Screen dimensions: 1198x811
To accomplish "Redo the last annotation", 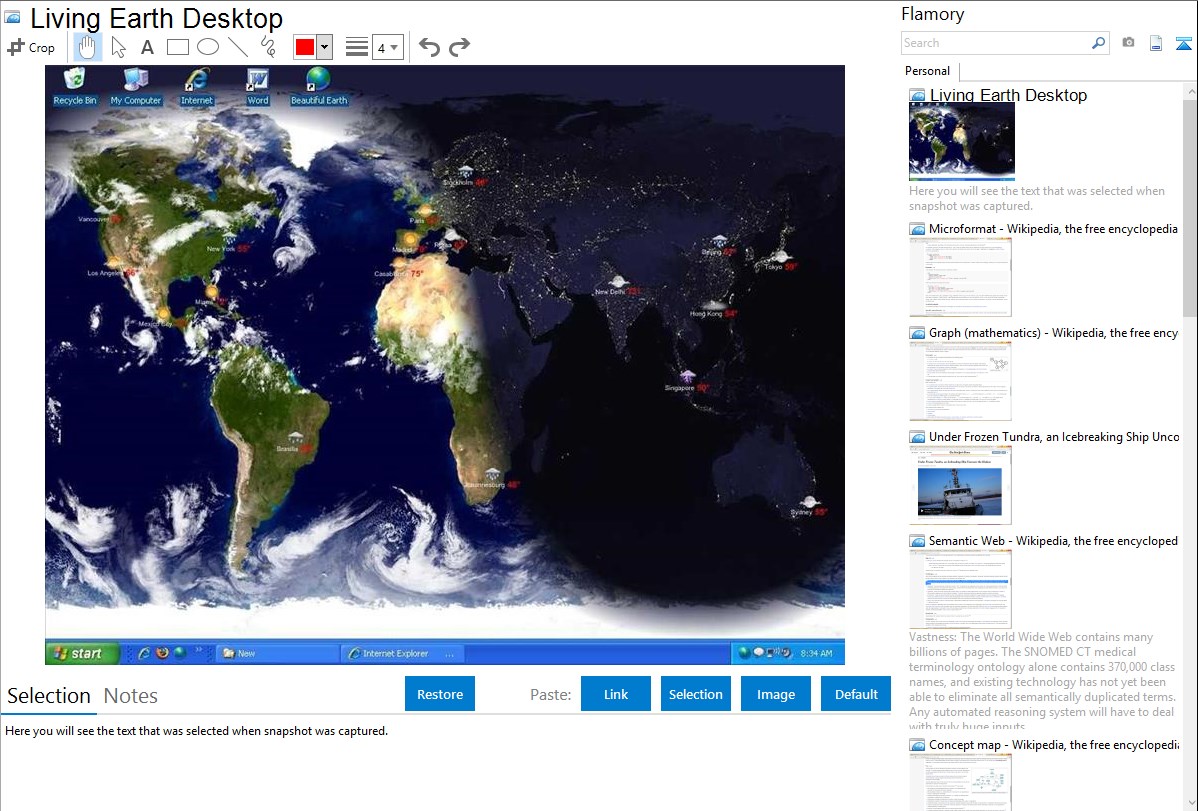I will 459,47.
